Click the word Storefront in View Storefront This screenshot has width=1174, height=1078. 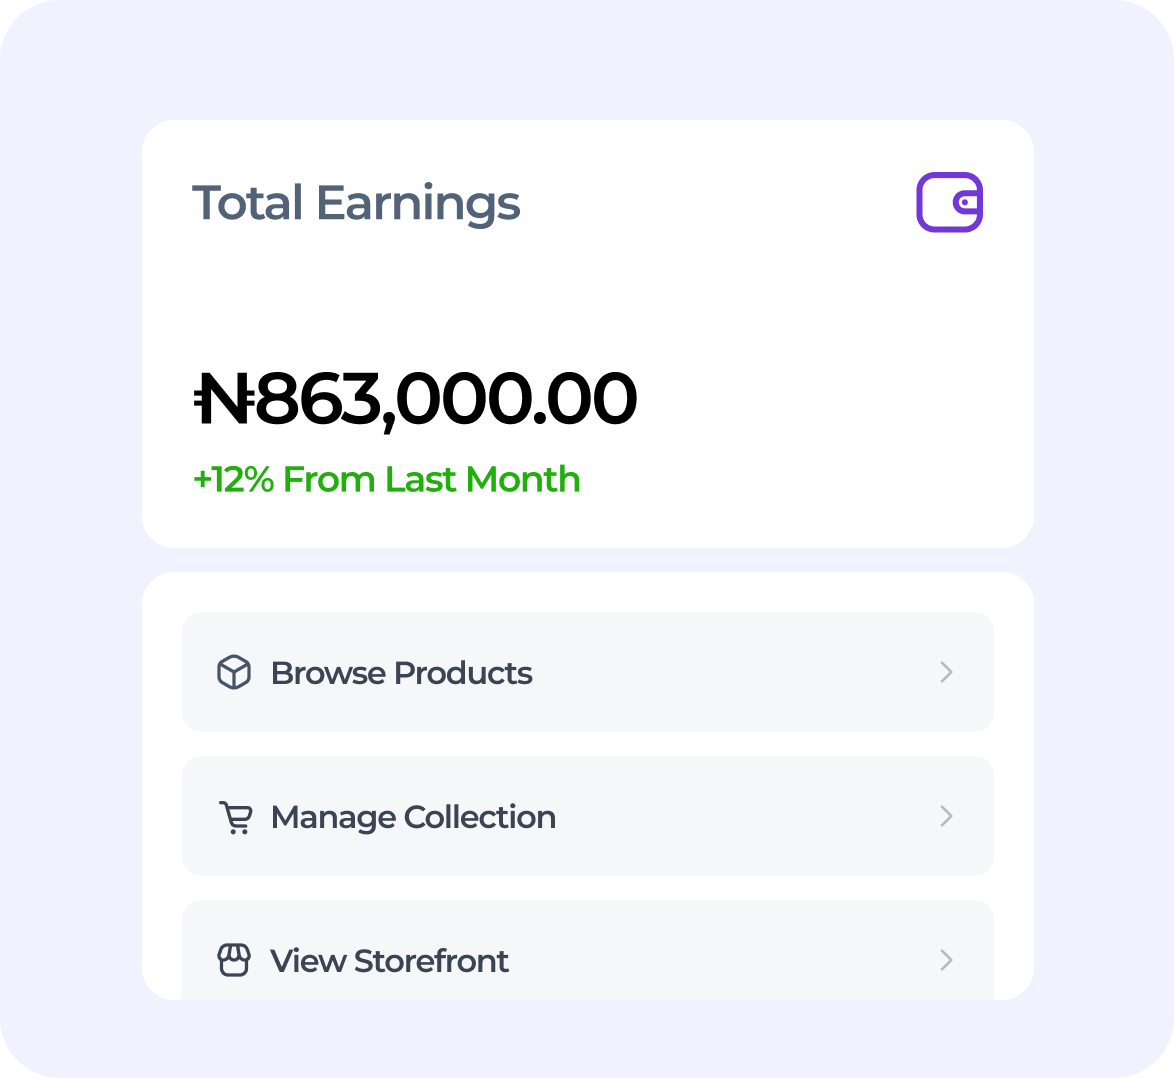pyautogui.click(x=431, y=961)
